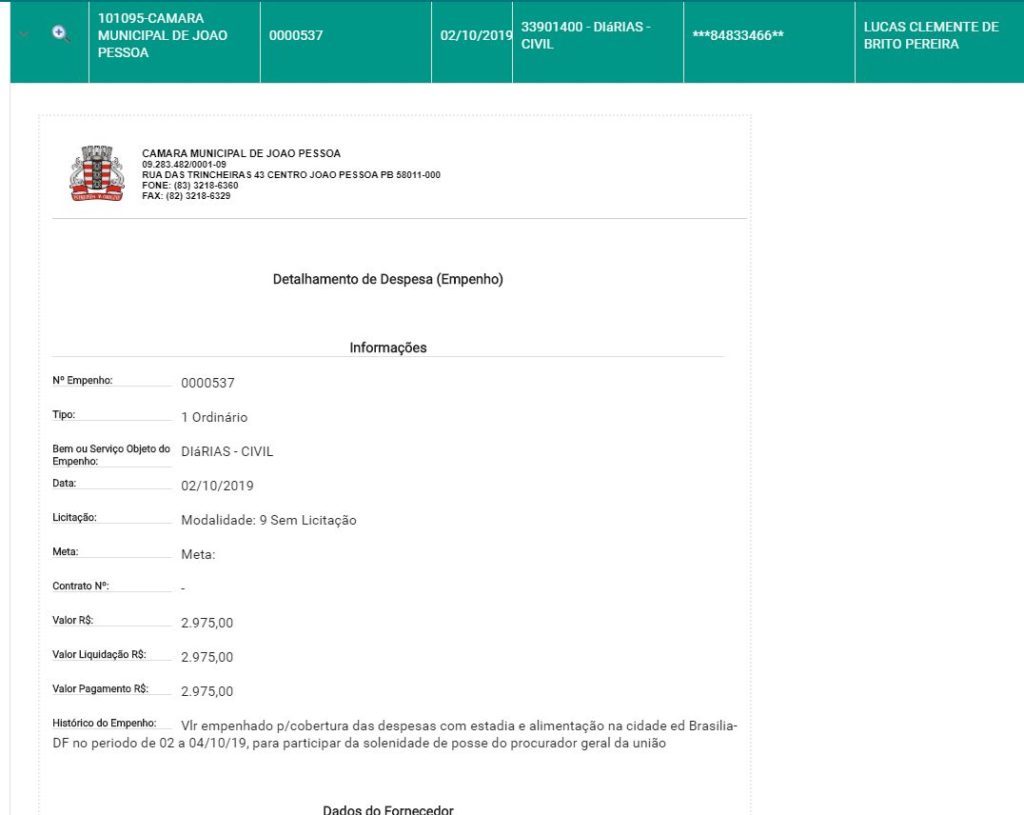Click the 'Contrato Nº:' field label
This screenshot has height=815, width=1024.
tap(80, 586)
